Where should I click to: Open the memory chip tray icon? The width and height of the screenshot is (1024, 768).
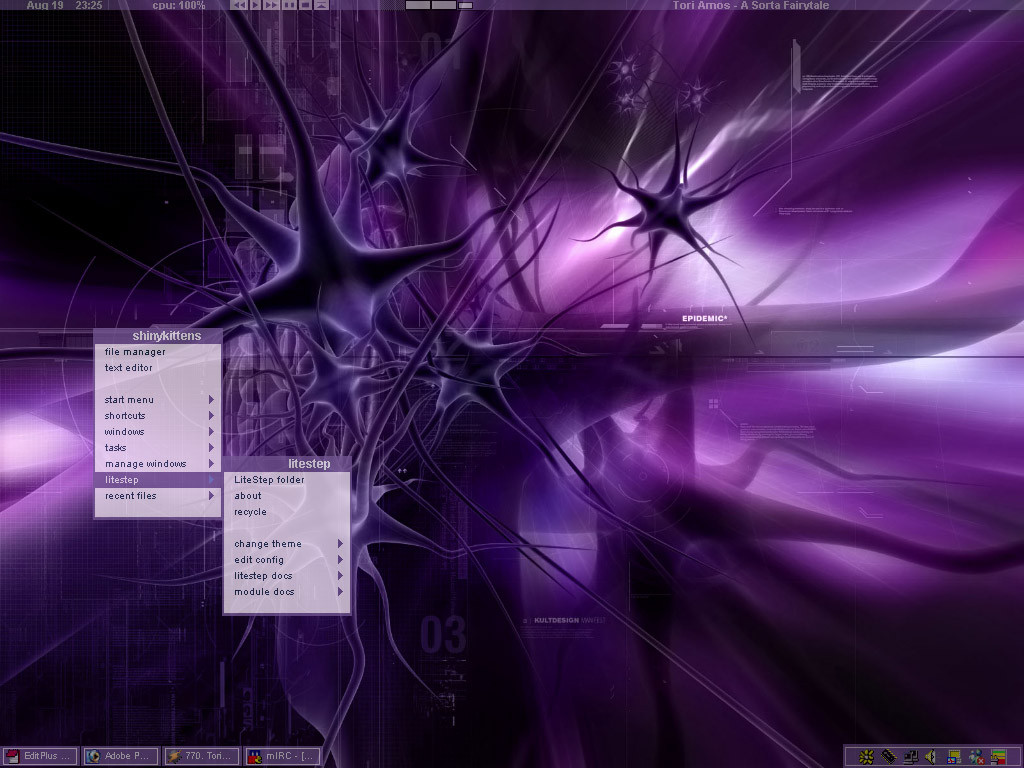pos(889,757)
